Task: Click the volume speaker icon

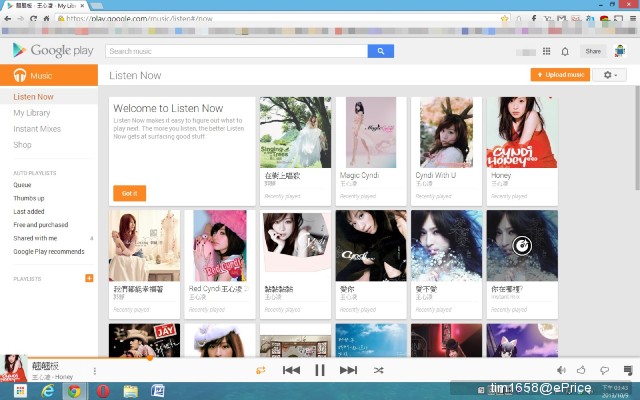Action: [561, 370]
